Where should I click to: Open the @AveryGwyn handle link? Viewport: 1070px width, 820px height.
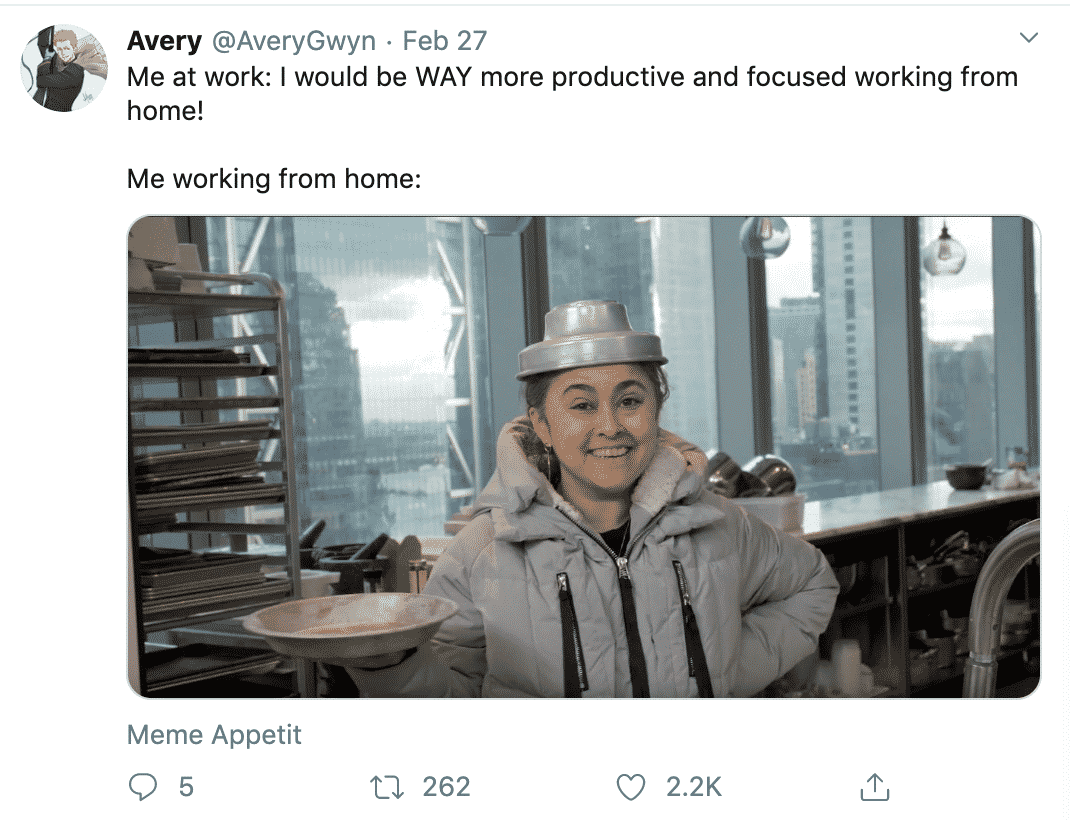pos(294,41)
